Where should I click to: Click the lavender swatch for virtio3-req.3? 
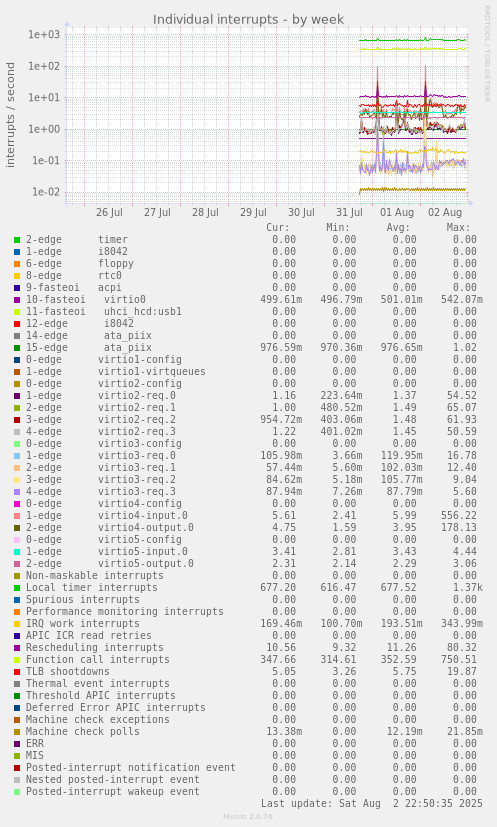[x=17, y=492]
